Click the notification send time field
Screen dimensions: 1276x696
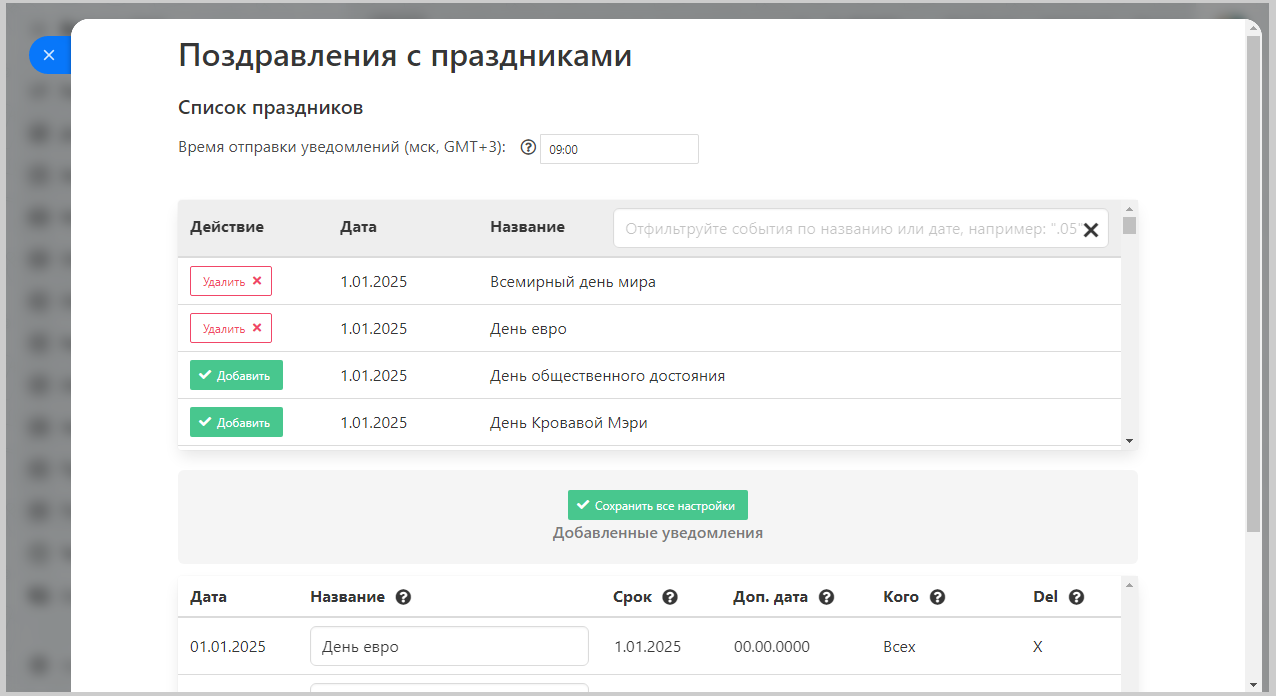pyautogui.click(x=618, y=149)
